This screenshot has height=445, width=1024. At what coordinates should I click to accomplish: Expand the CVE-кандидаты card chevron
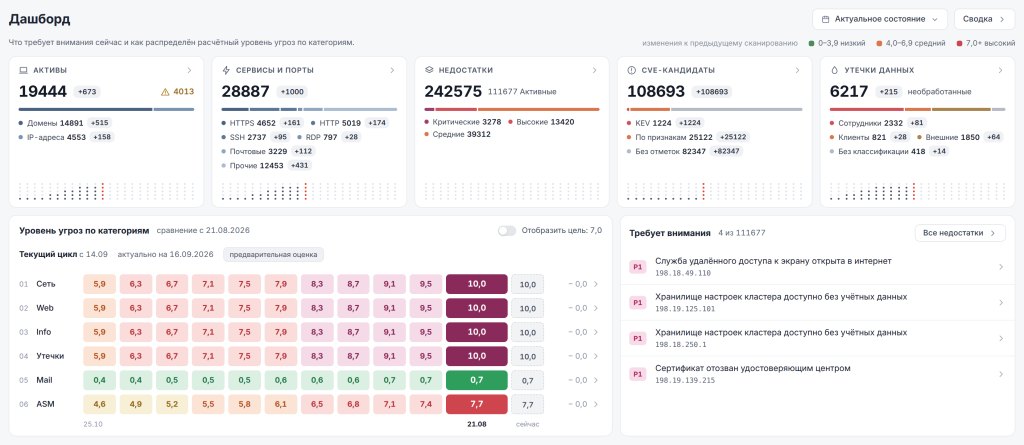(797, 70)
